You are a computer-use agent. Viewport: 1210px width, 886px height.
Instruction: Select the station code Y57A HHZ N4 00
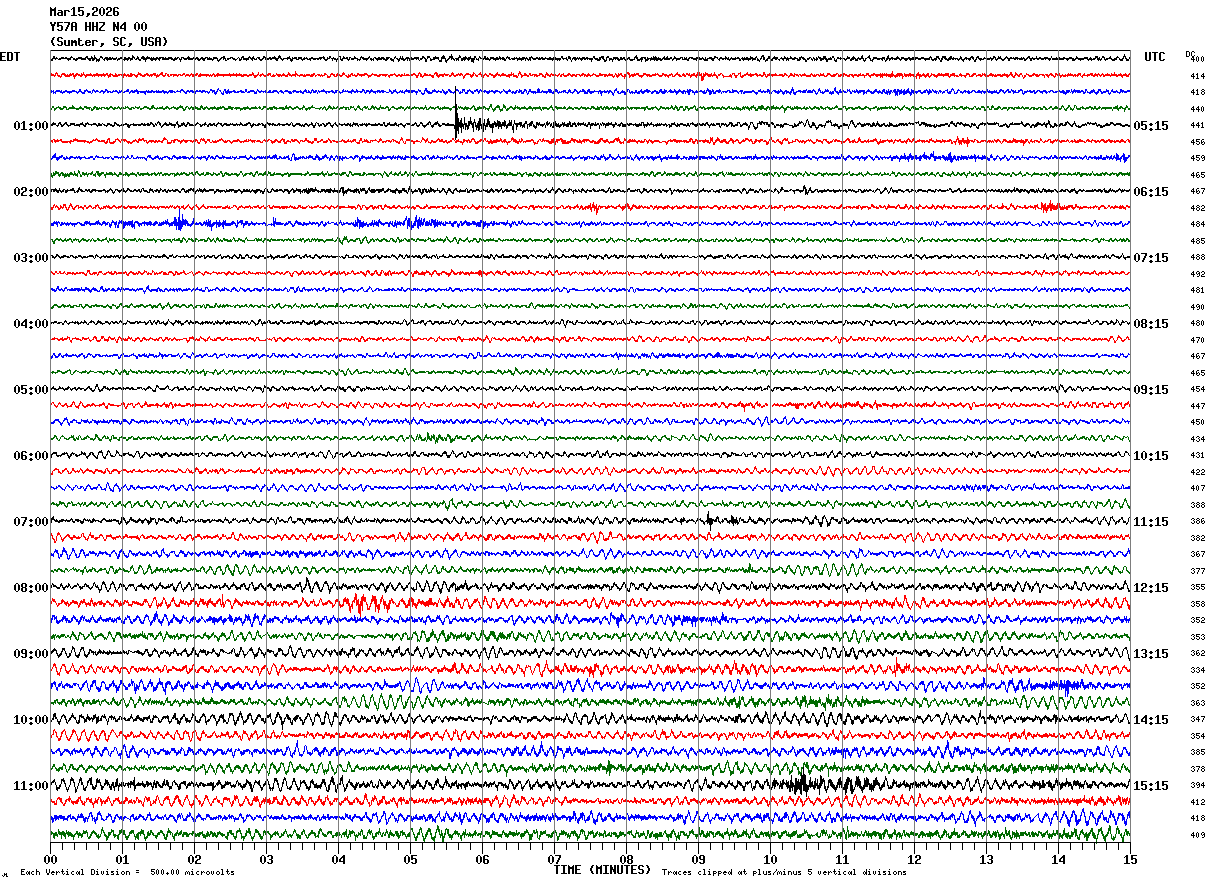(x=98, y=27)
